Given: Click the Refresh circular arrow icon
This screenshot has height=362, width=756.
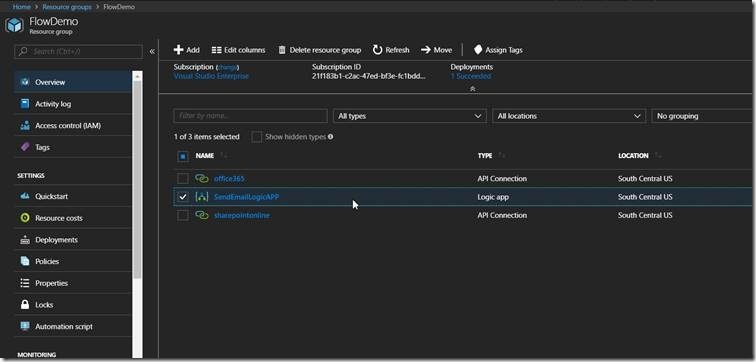Looking at the screenshot, I should click(378, 50).
